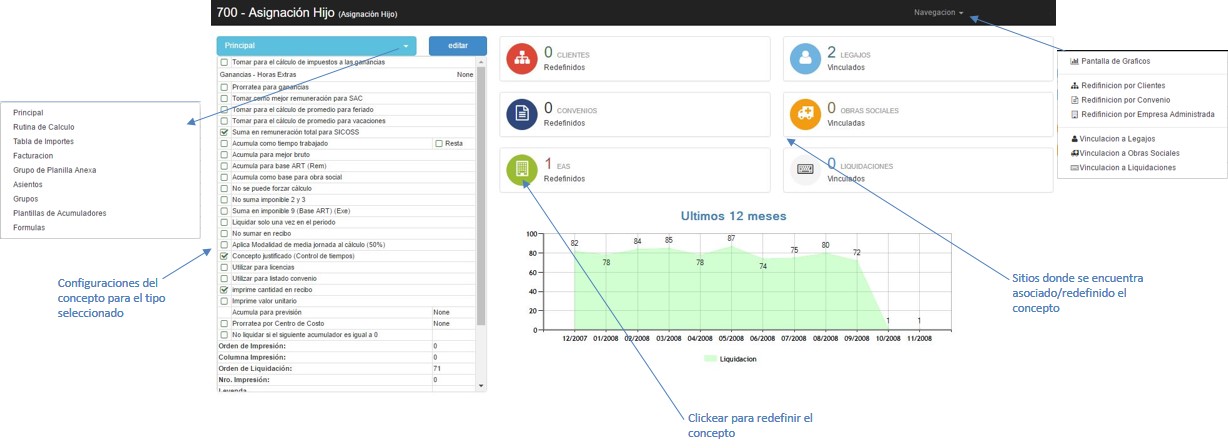The width and height of the screenshot is (1228, 448).
Task: Open the Navegacion dropdown menu
Action: [938, 13]
